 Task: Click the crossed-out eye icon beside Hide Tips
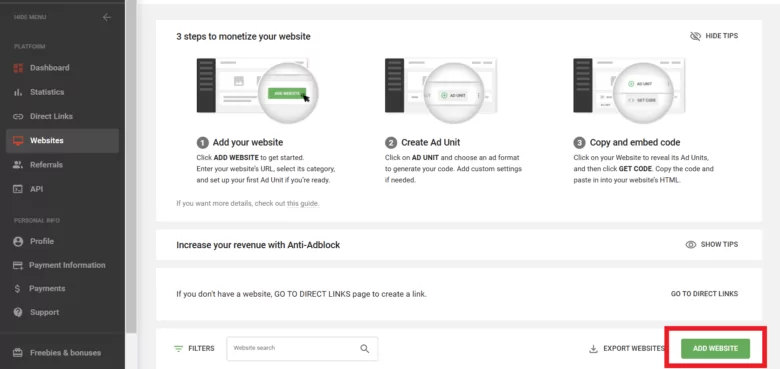tap(695, 36)
